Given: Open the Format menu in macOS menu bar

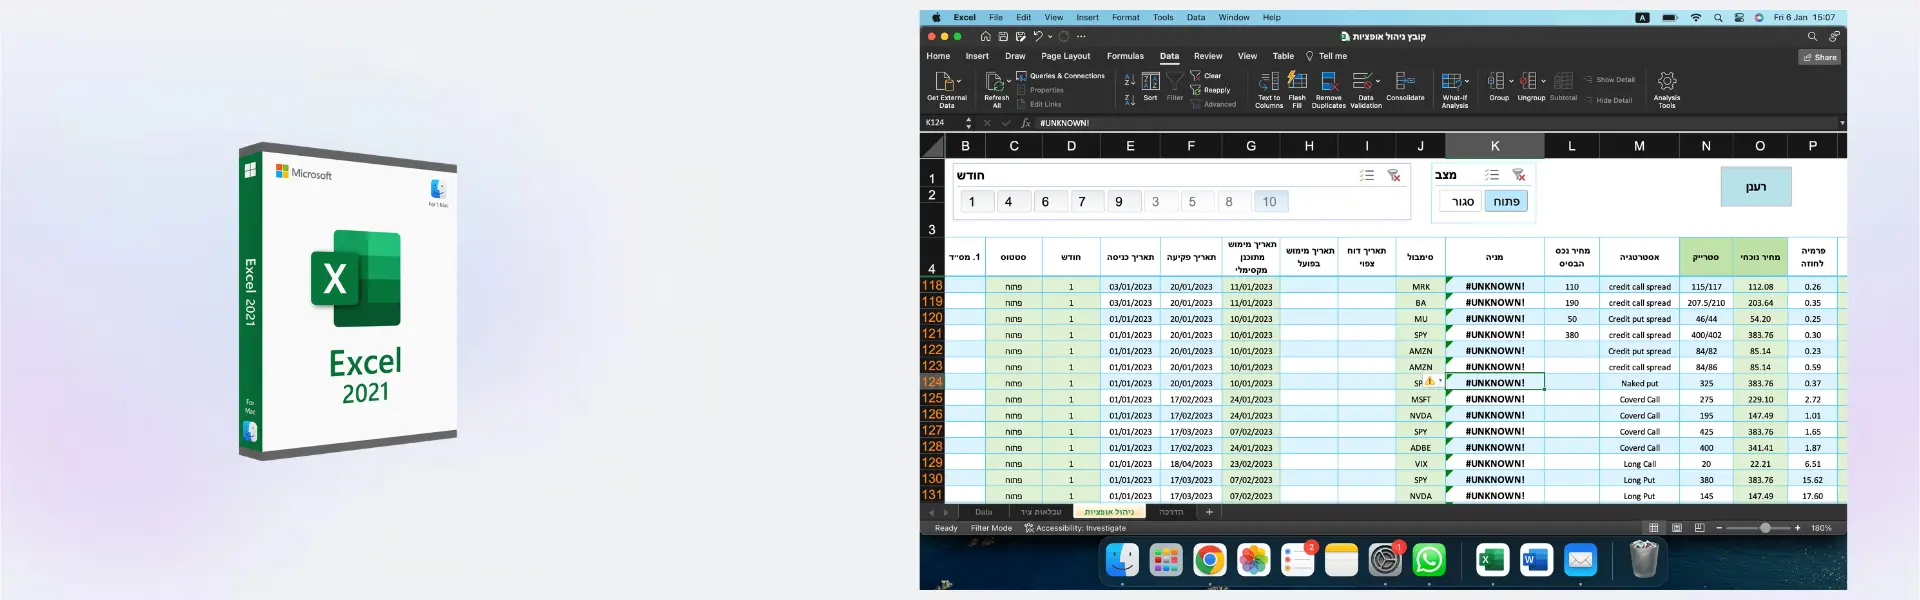Looking at the screenshot, I should pos(1125,17).
